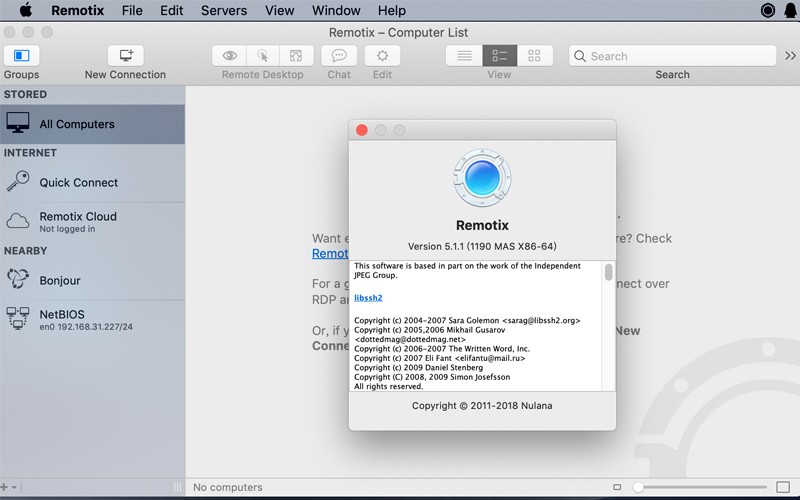800x500 pixels.
Task: Click the Bonjour swirl icon
Action: 18,279
